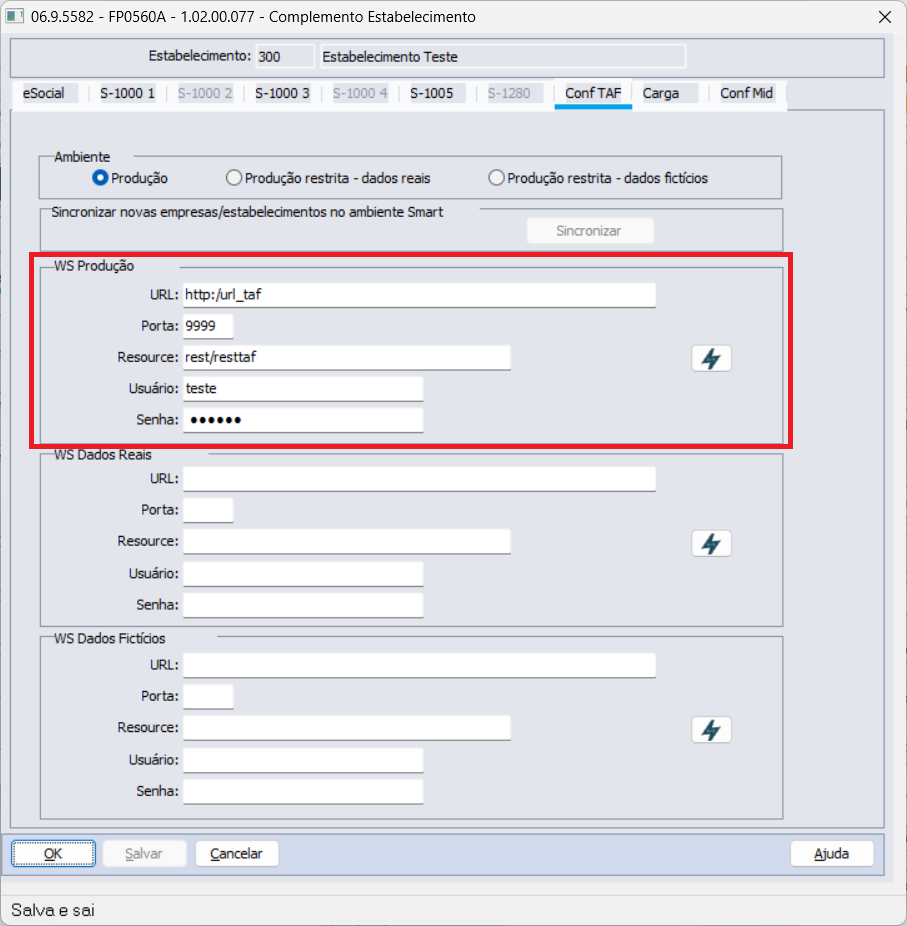The image size is (907, 926).
Task: Click the WS Dados Reais Senha field
Action: pyautogui.click(x=303, y=605)
